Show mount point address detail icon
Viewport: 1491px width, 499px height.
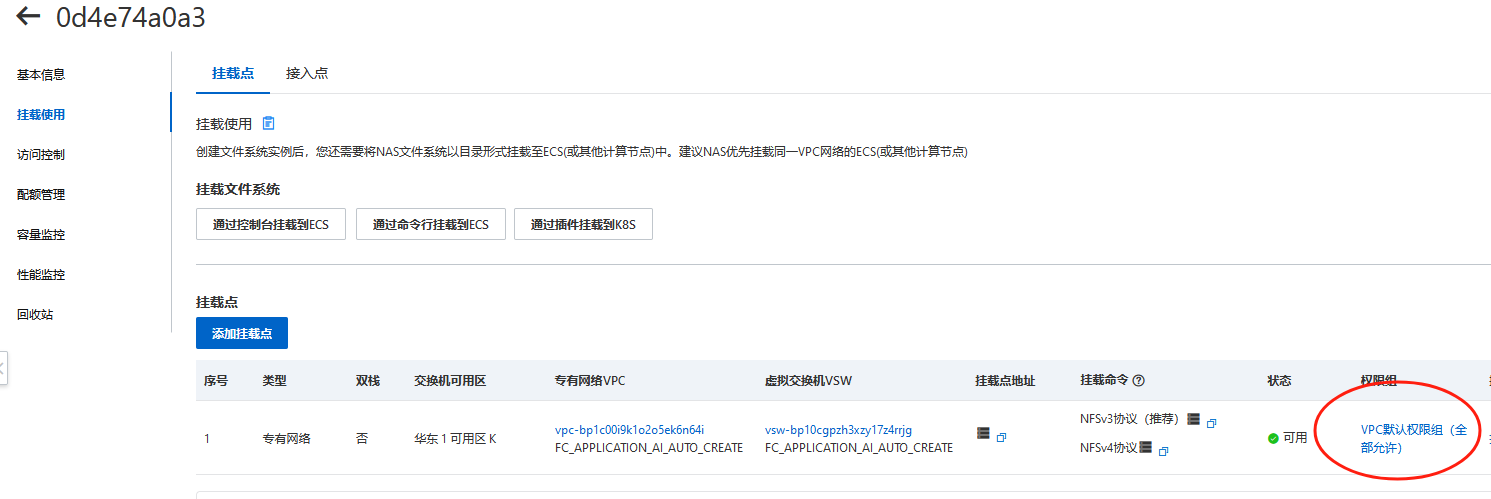pos(983,433)
